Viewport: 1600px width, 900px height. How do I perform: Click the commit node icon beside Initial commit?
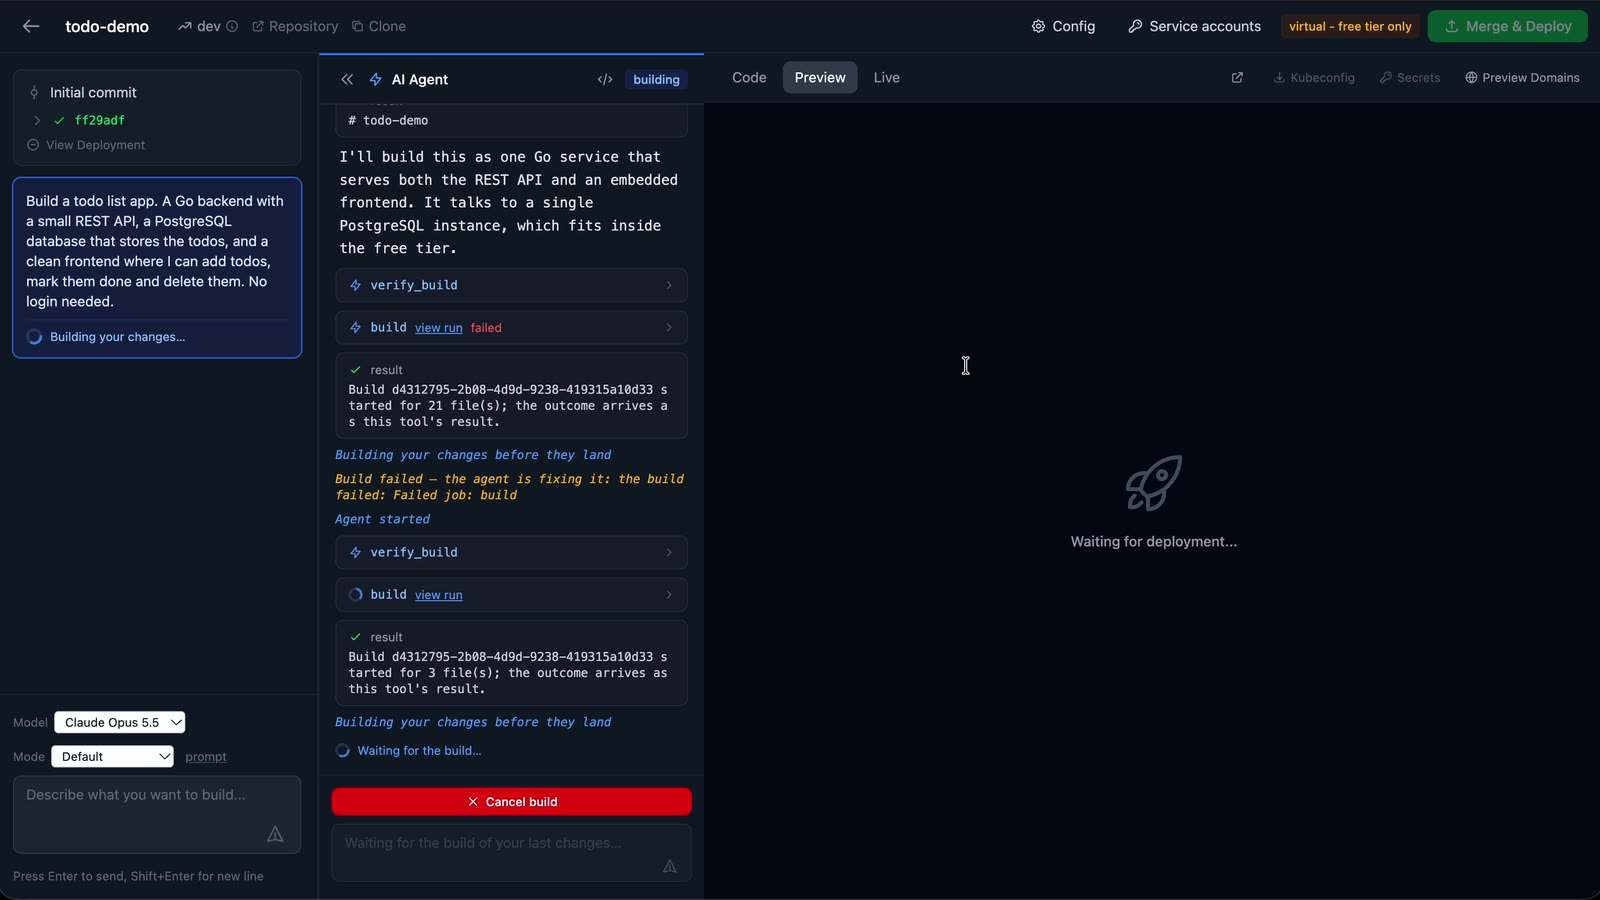pyautogui.click(x=34, y=92)
